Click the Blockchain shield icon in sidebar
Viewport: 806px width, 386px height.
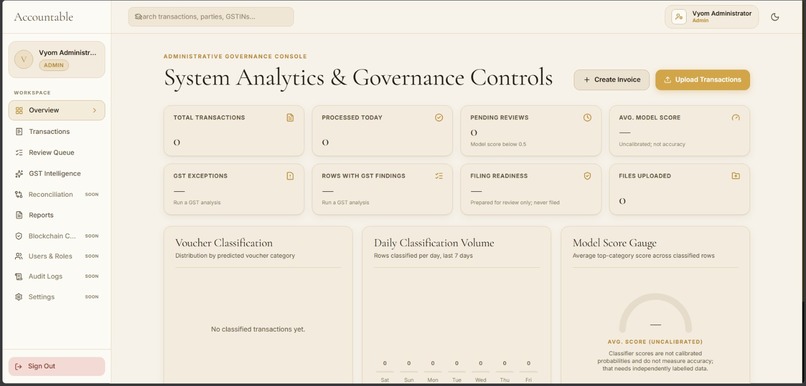[19, 236]
